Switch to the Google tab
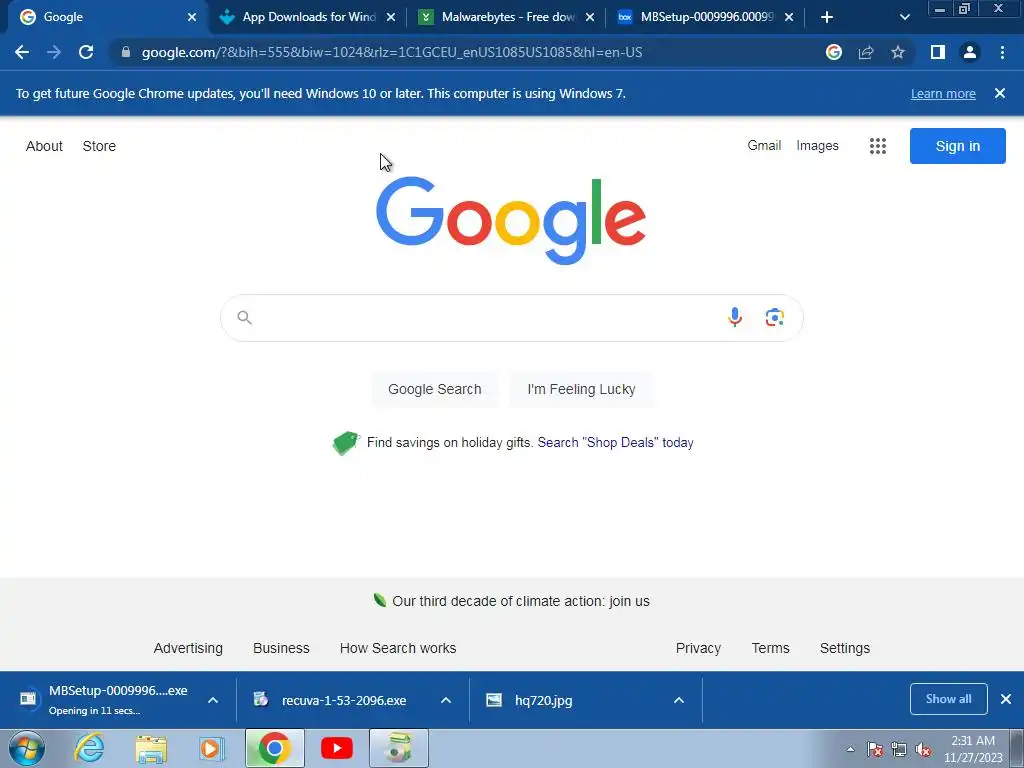The image size is (1024, 768). point(104,17)
